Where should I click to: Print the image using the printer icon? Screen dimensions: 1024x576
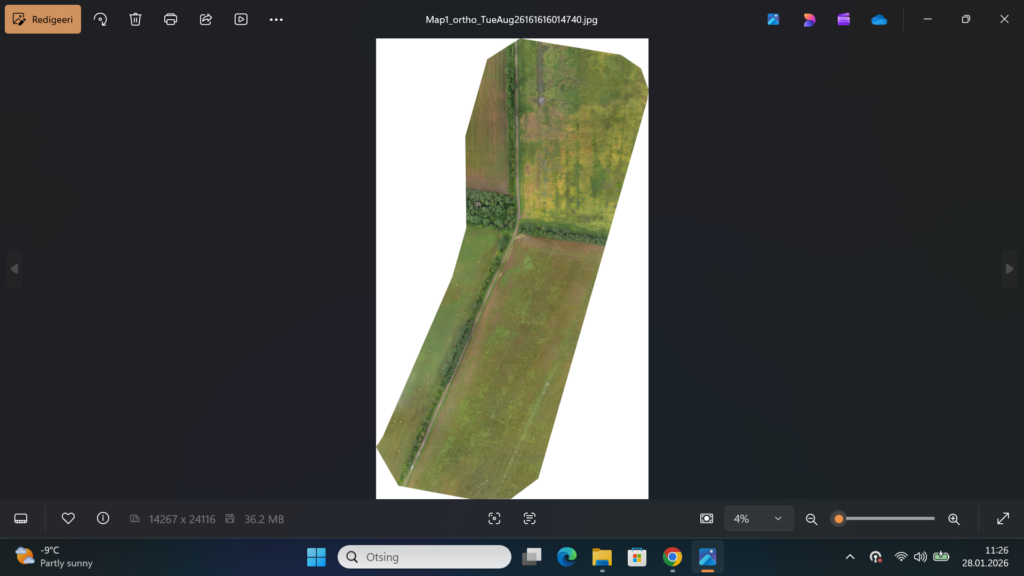pos(171,19)
